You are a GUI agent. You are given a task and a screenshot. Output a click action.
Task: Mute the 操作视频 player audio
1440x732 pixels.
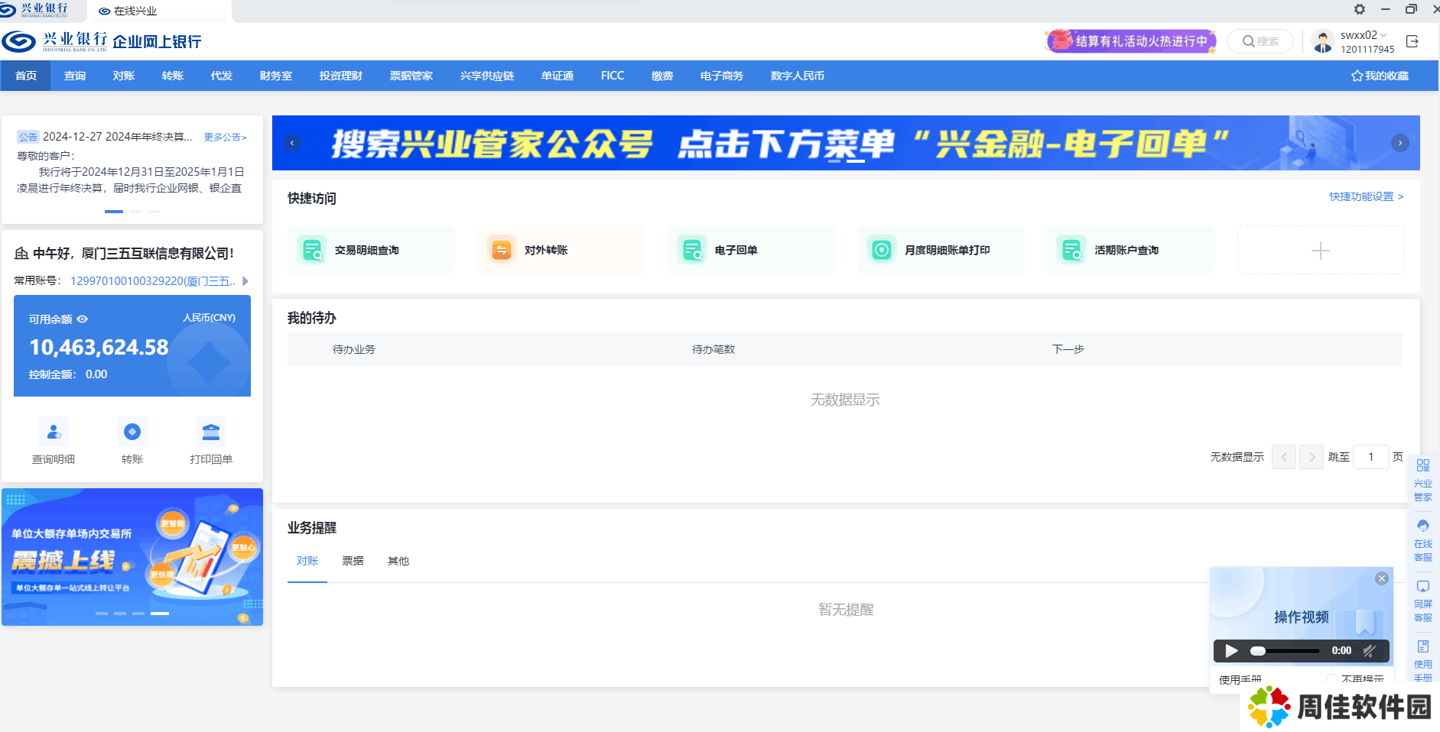1370,651
